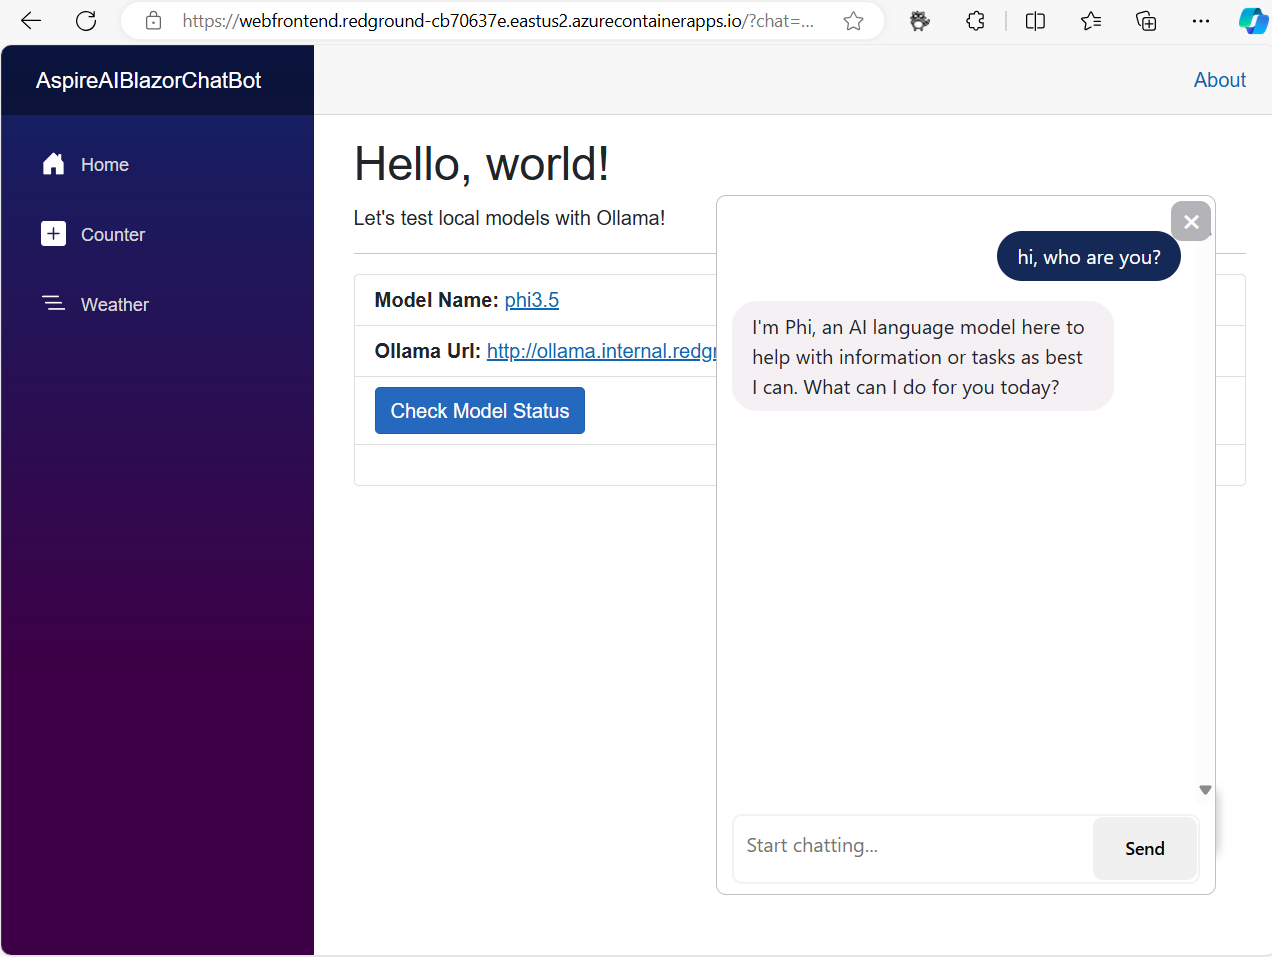Open the Favorites list icon
The image size is (1272, 957).
click(1091, 20)
